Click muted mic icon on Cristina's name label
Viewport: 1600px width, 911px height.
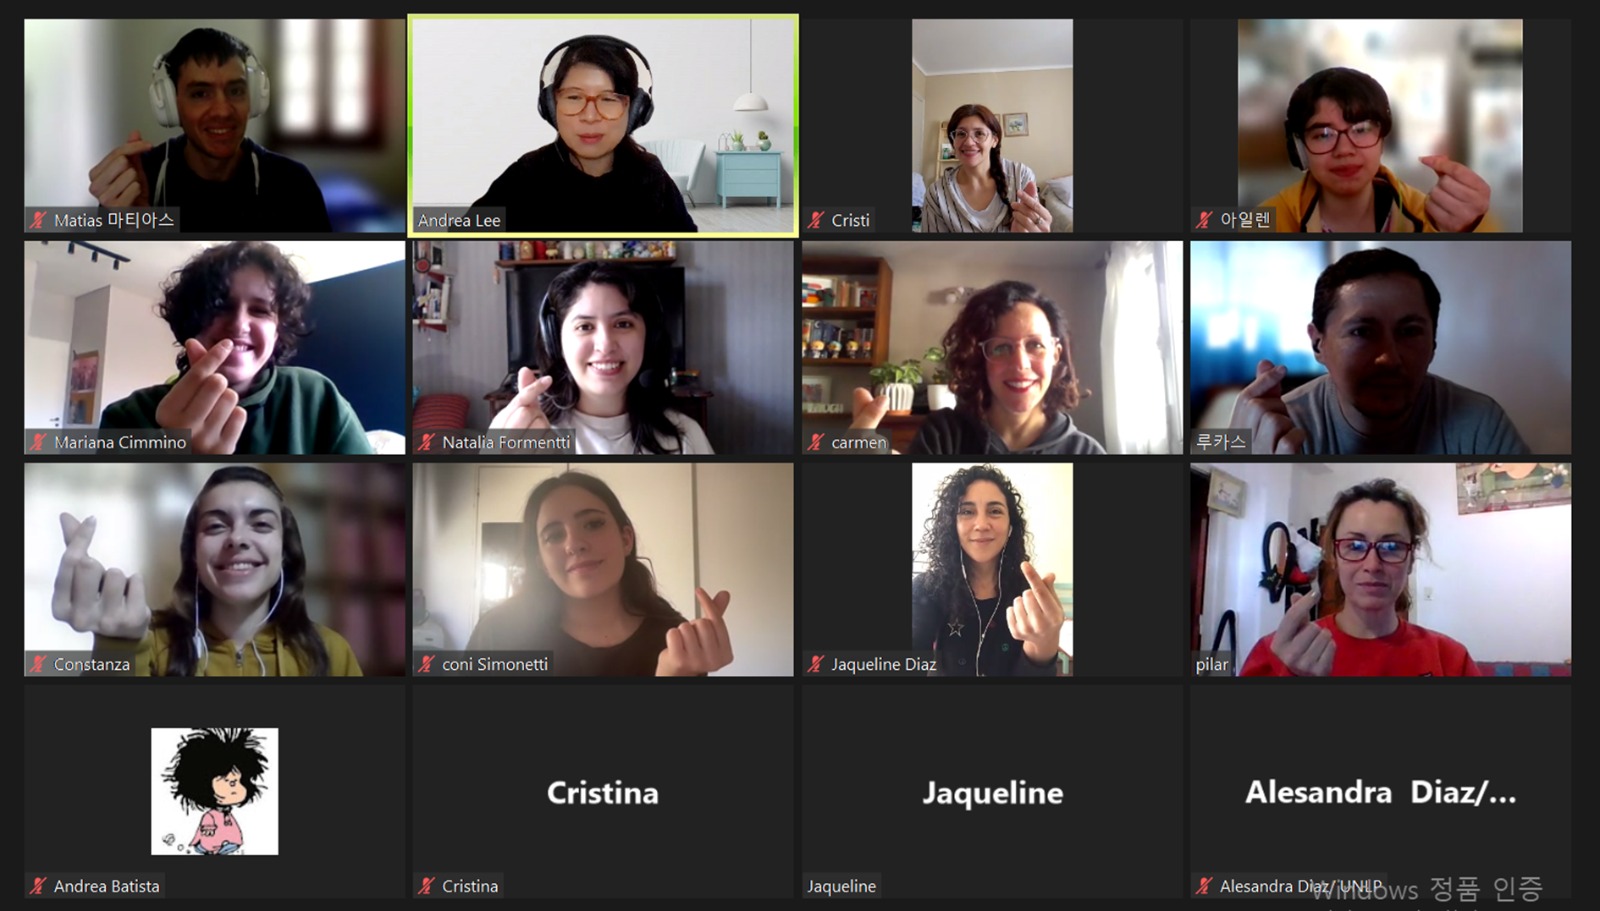pos(428,886)
